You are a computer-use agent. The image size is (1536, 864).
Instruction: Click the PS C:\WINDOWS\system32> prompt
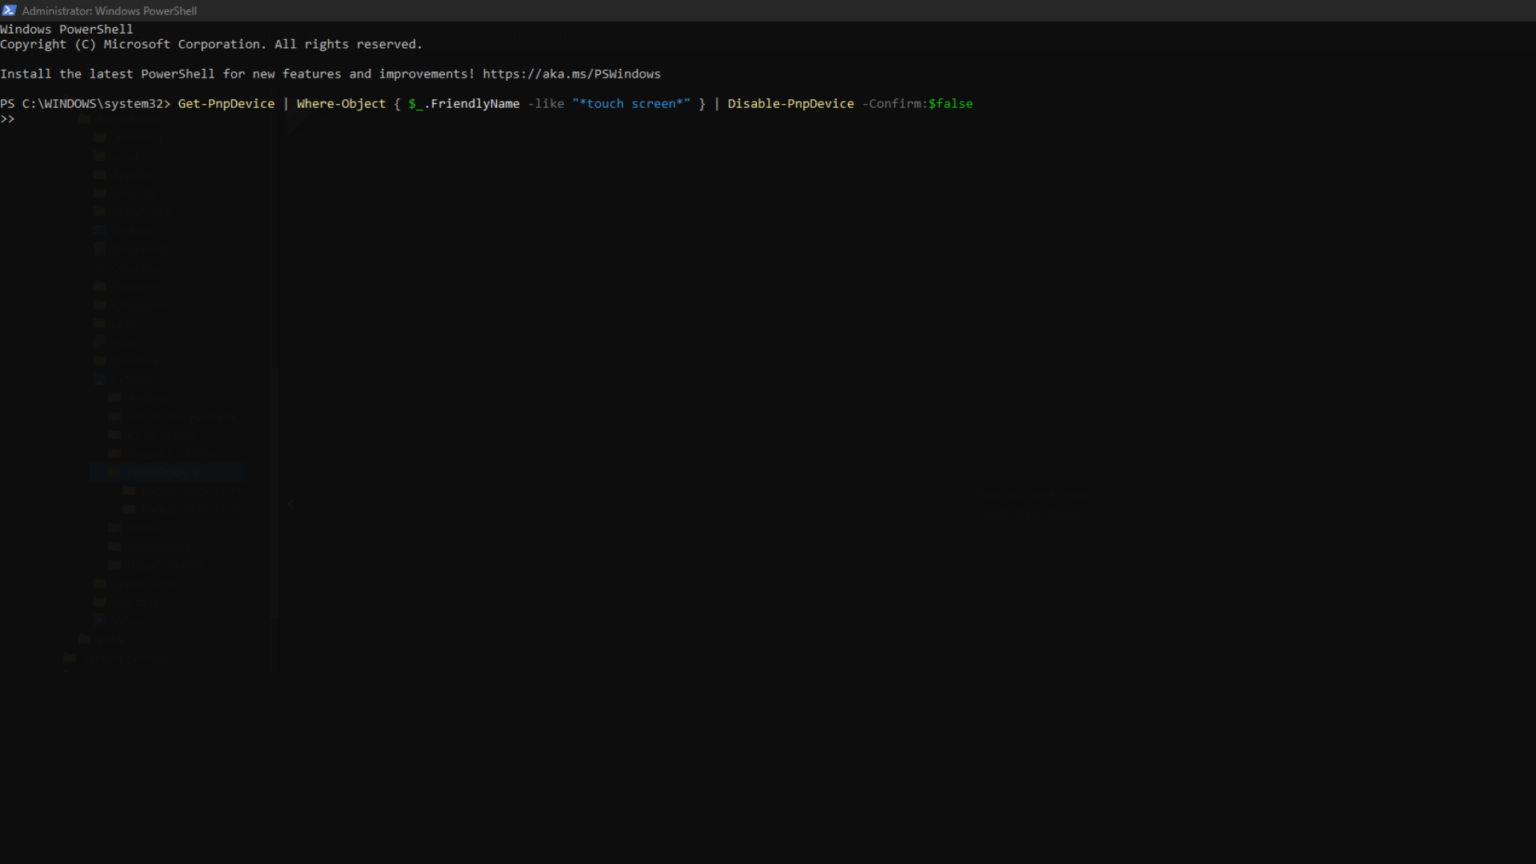85,104
